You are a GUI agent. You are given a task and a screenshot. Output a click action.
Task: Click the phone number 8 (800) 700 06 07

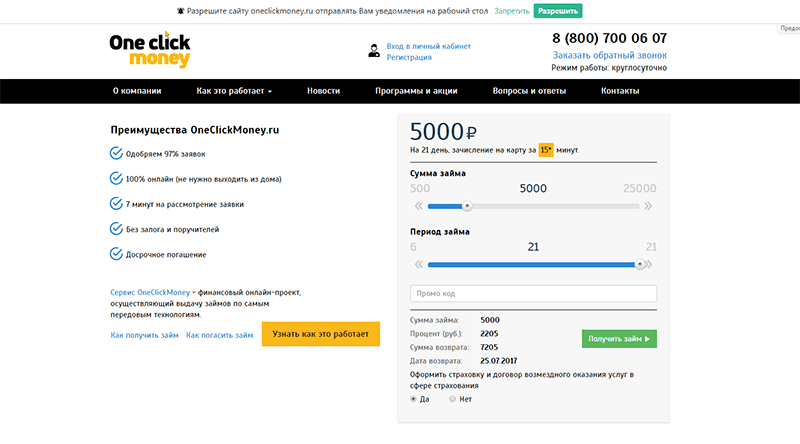(609, 38)
